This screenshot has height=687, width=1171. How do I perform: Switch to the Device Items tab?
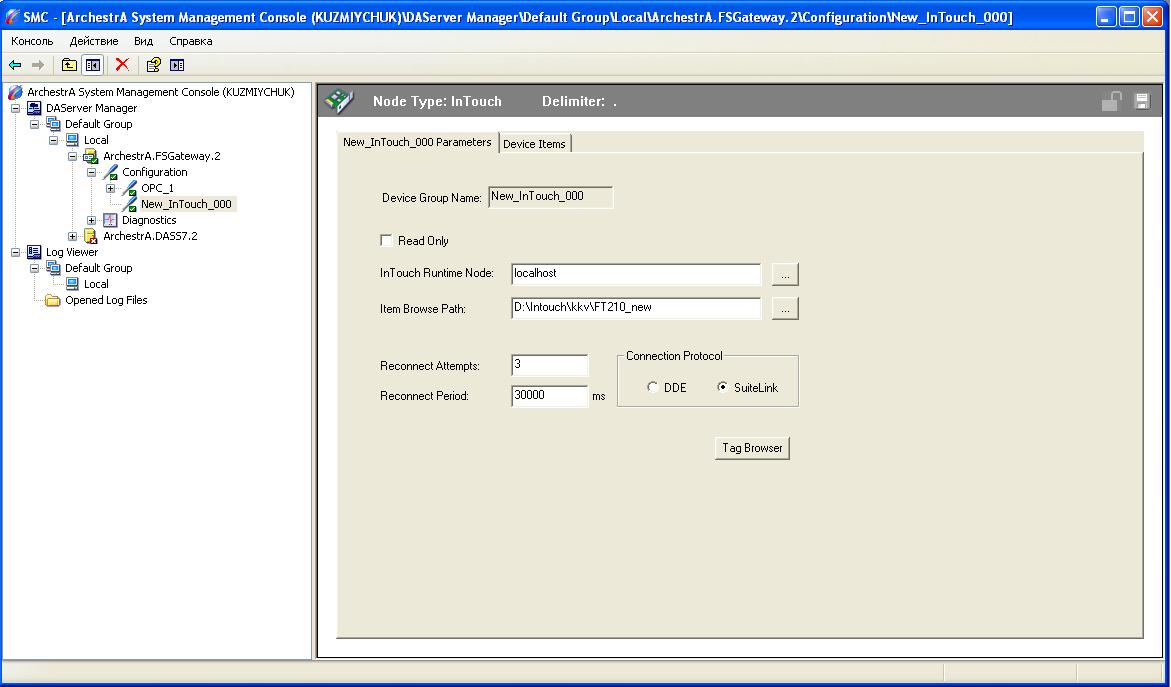pos(534,144)
